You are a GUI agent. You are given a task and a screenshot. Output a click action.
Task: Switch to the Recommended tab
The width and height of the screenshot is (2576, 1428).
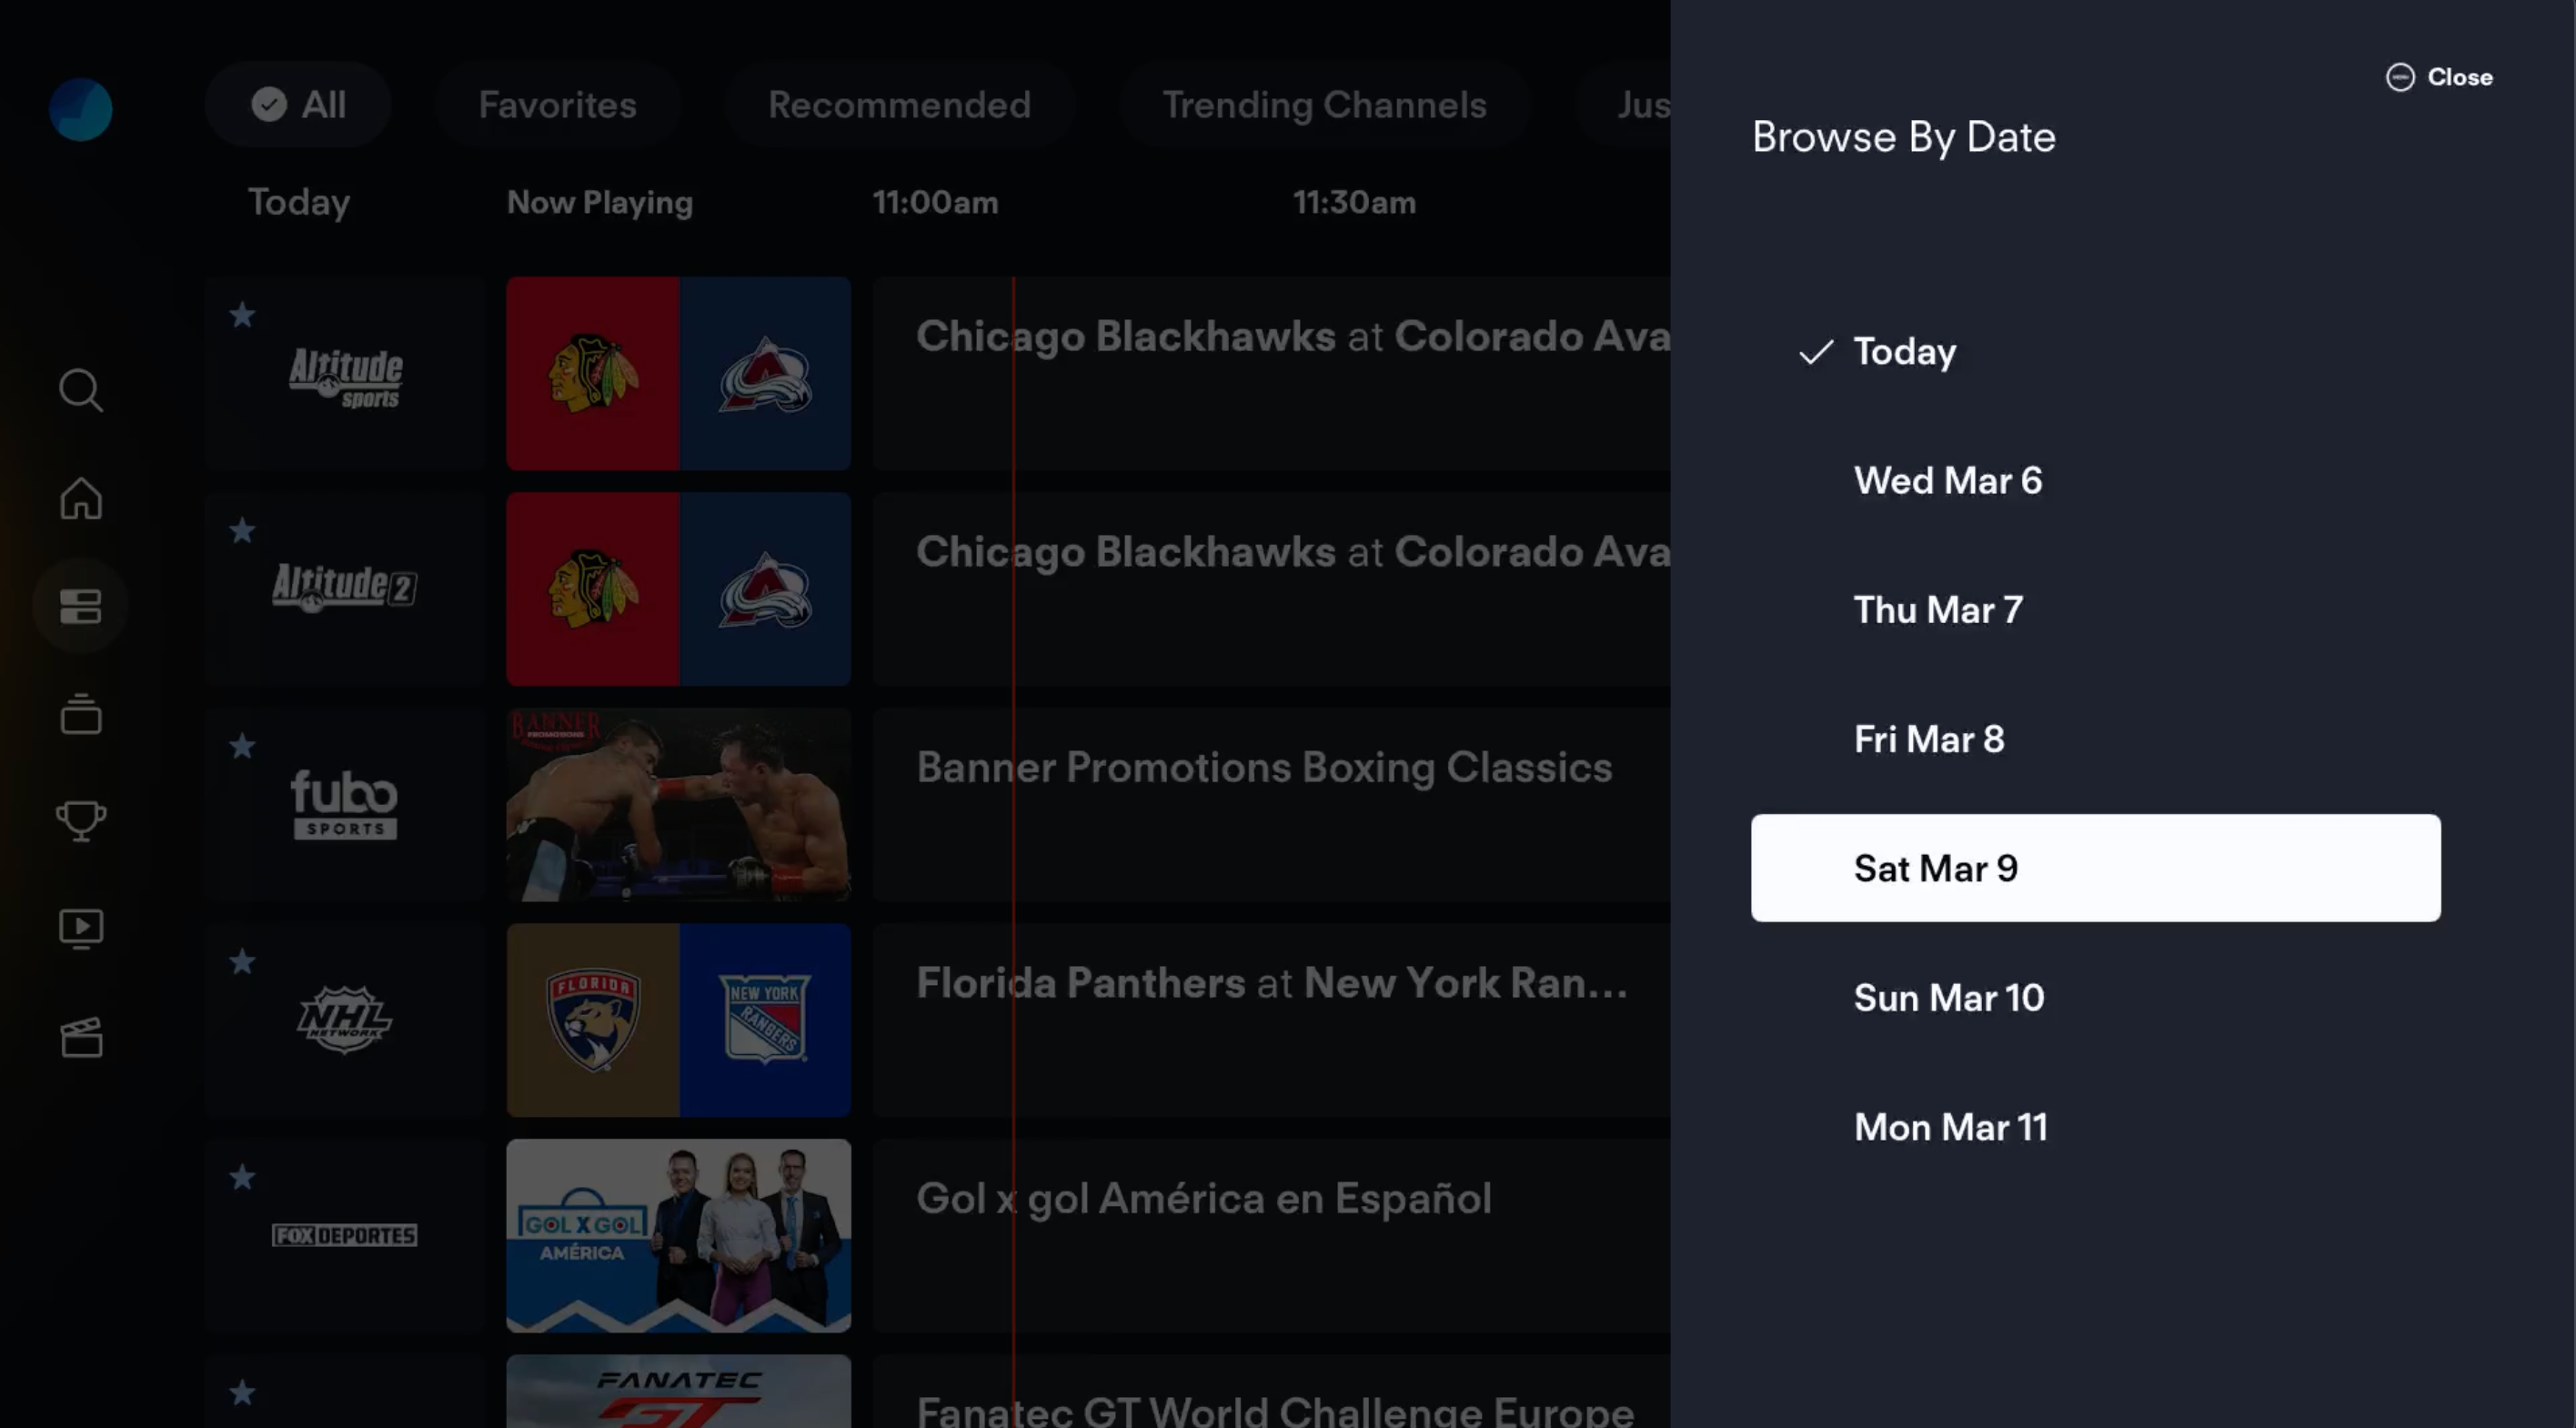(899, 104)
